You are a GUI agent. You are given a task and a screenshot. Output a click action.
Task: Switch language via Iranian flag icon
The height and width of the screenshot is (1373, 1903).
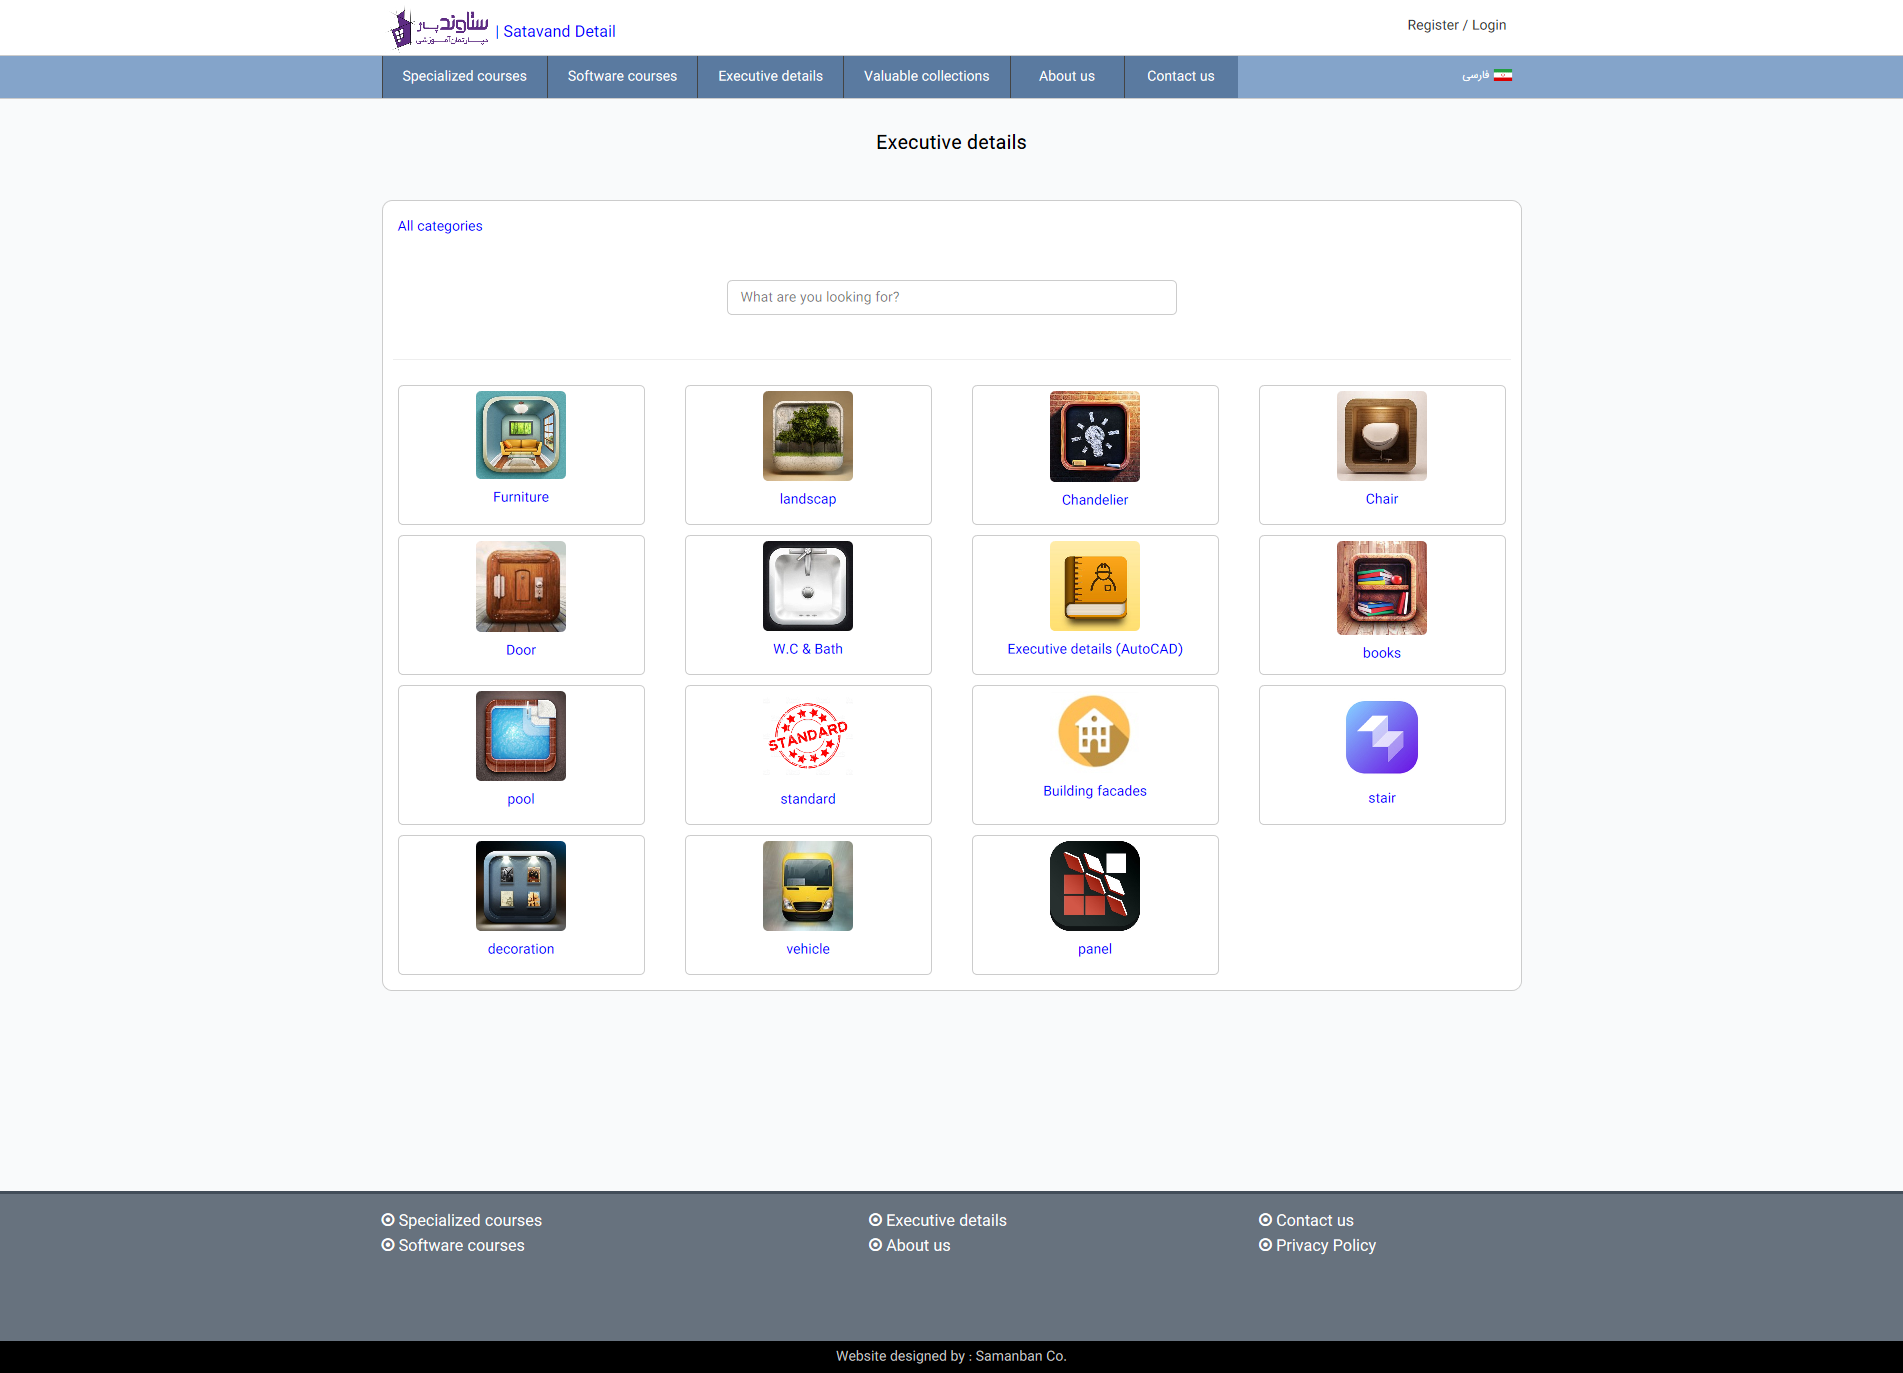tap(1503, 75)
